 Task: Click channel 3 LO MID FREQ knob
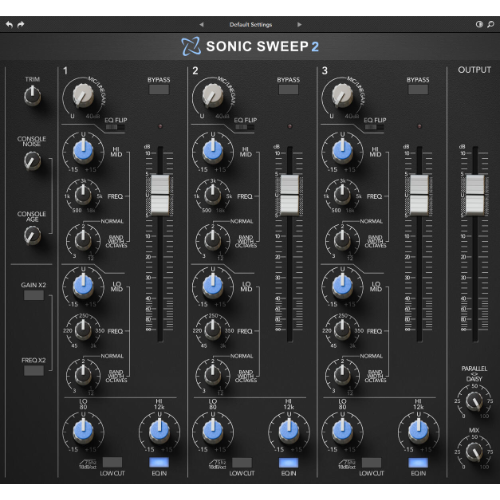tap(342, 329)
